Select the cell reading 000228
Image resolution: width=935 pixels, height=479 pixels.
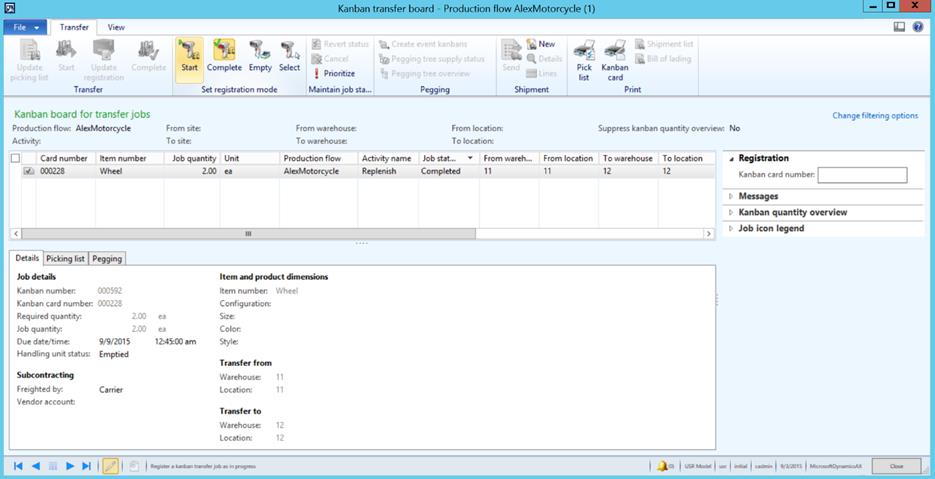(66, 171)
